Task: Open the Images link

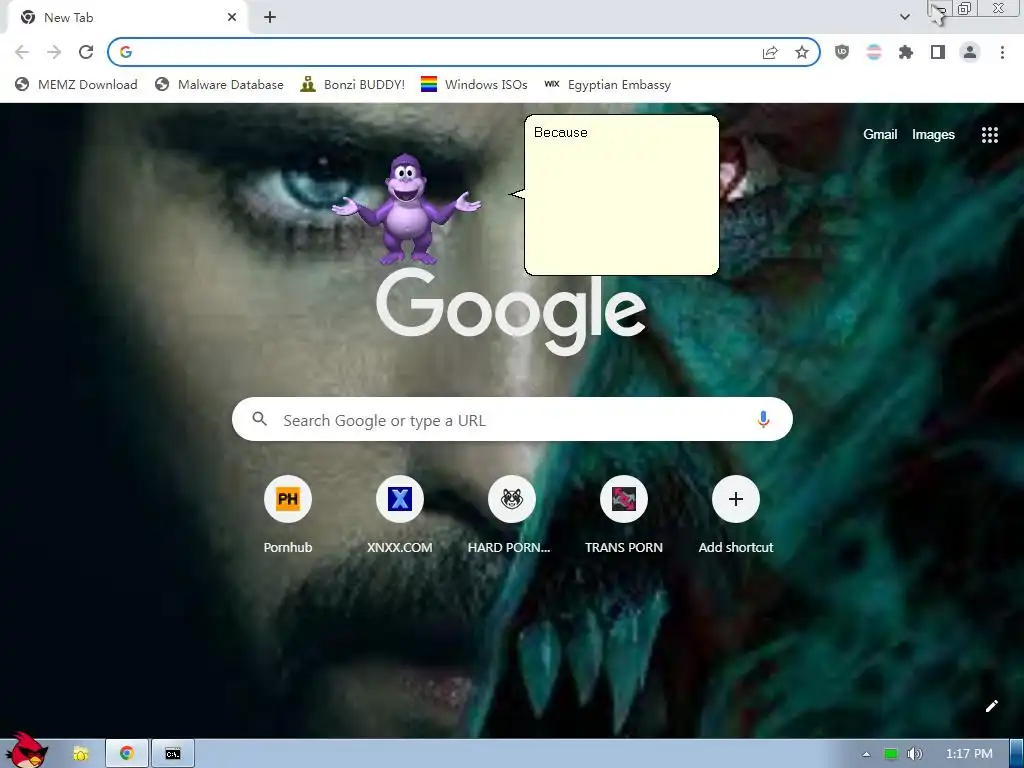Action: 933,135
